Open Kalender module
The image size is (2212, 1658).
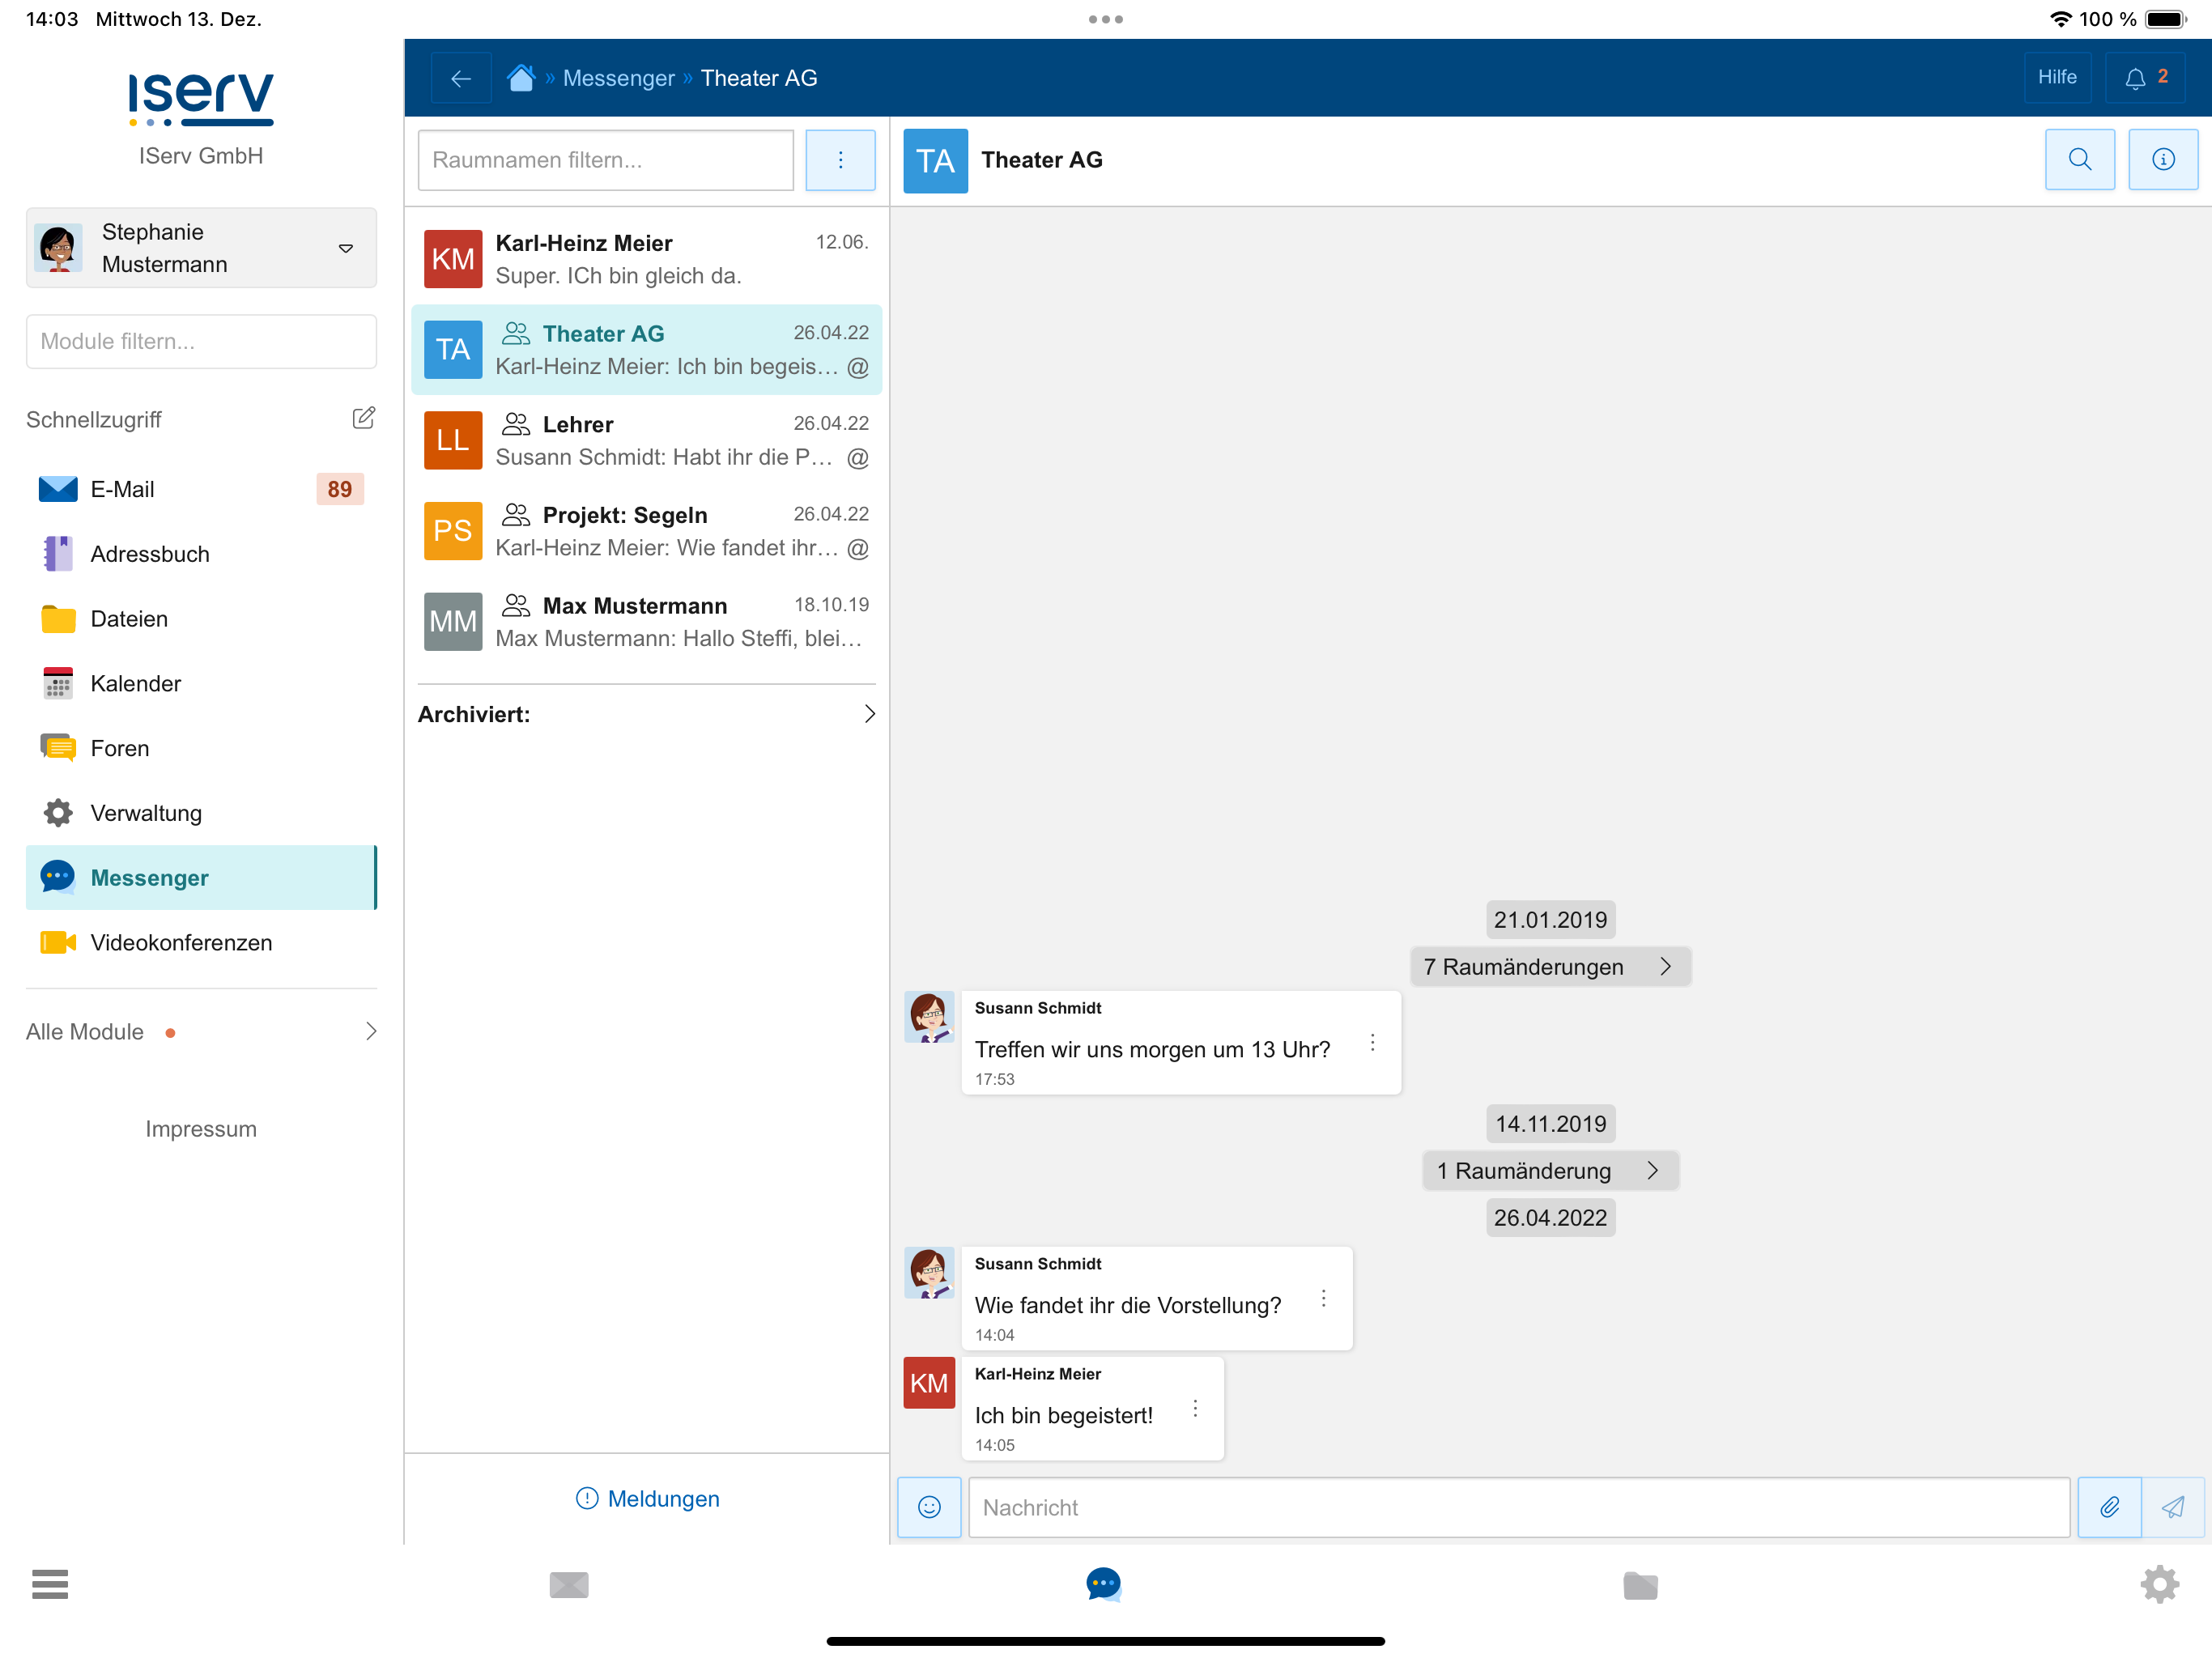tap(201, 684)
